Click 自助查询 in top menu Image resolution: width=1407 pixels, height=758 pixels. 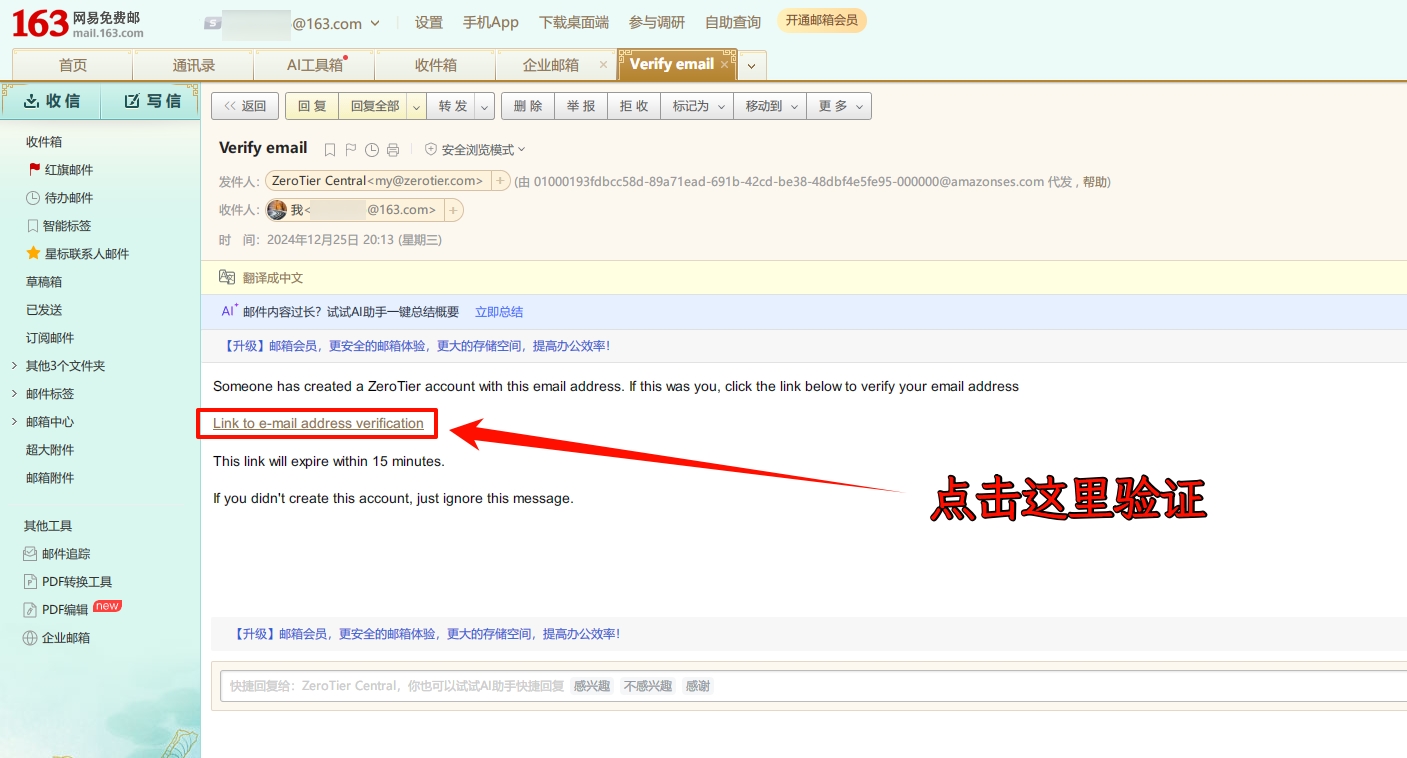point(733,22)
